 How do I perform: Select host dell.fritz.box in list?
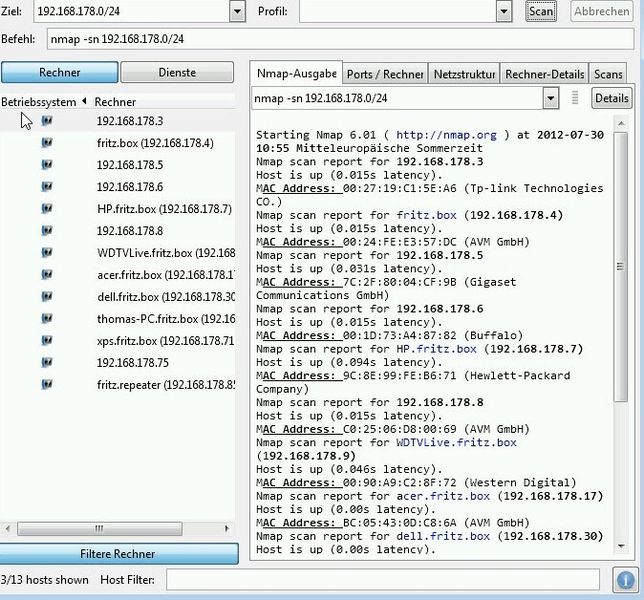166,297
